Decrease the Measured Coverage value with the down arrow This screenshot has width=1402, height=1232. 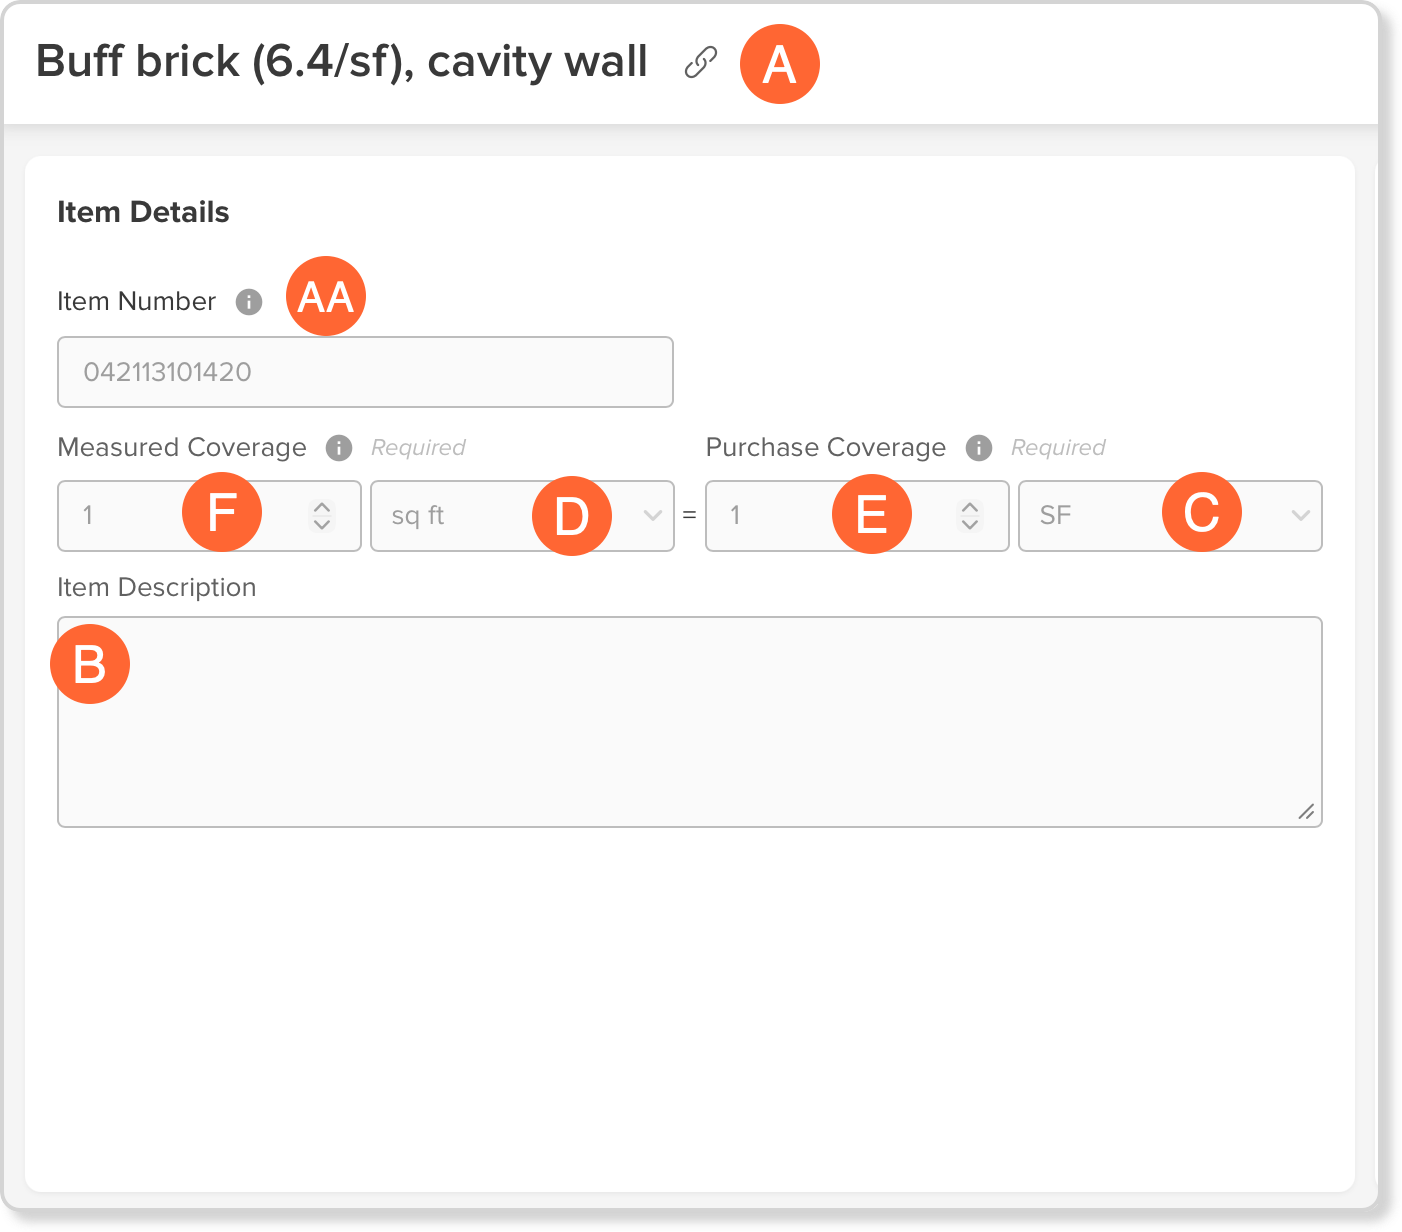tap(322, 524)
